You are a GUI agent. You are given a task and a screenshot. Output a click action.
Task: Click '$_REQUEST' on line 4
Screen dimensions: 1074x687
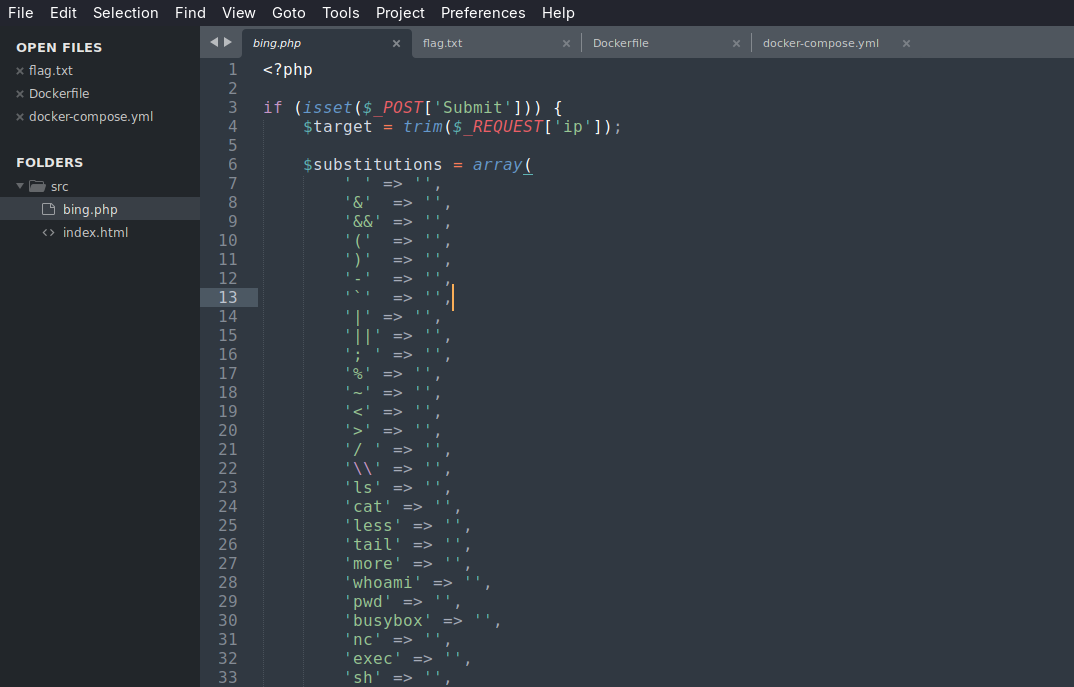[x=498, y=127]
